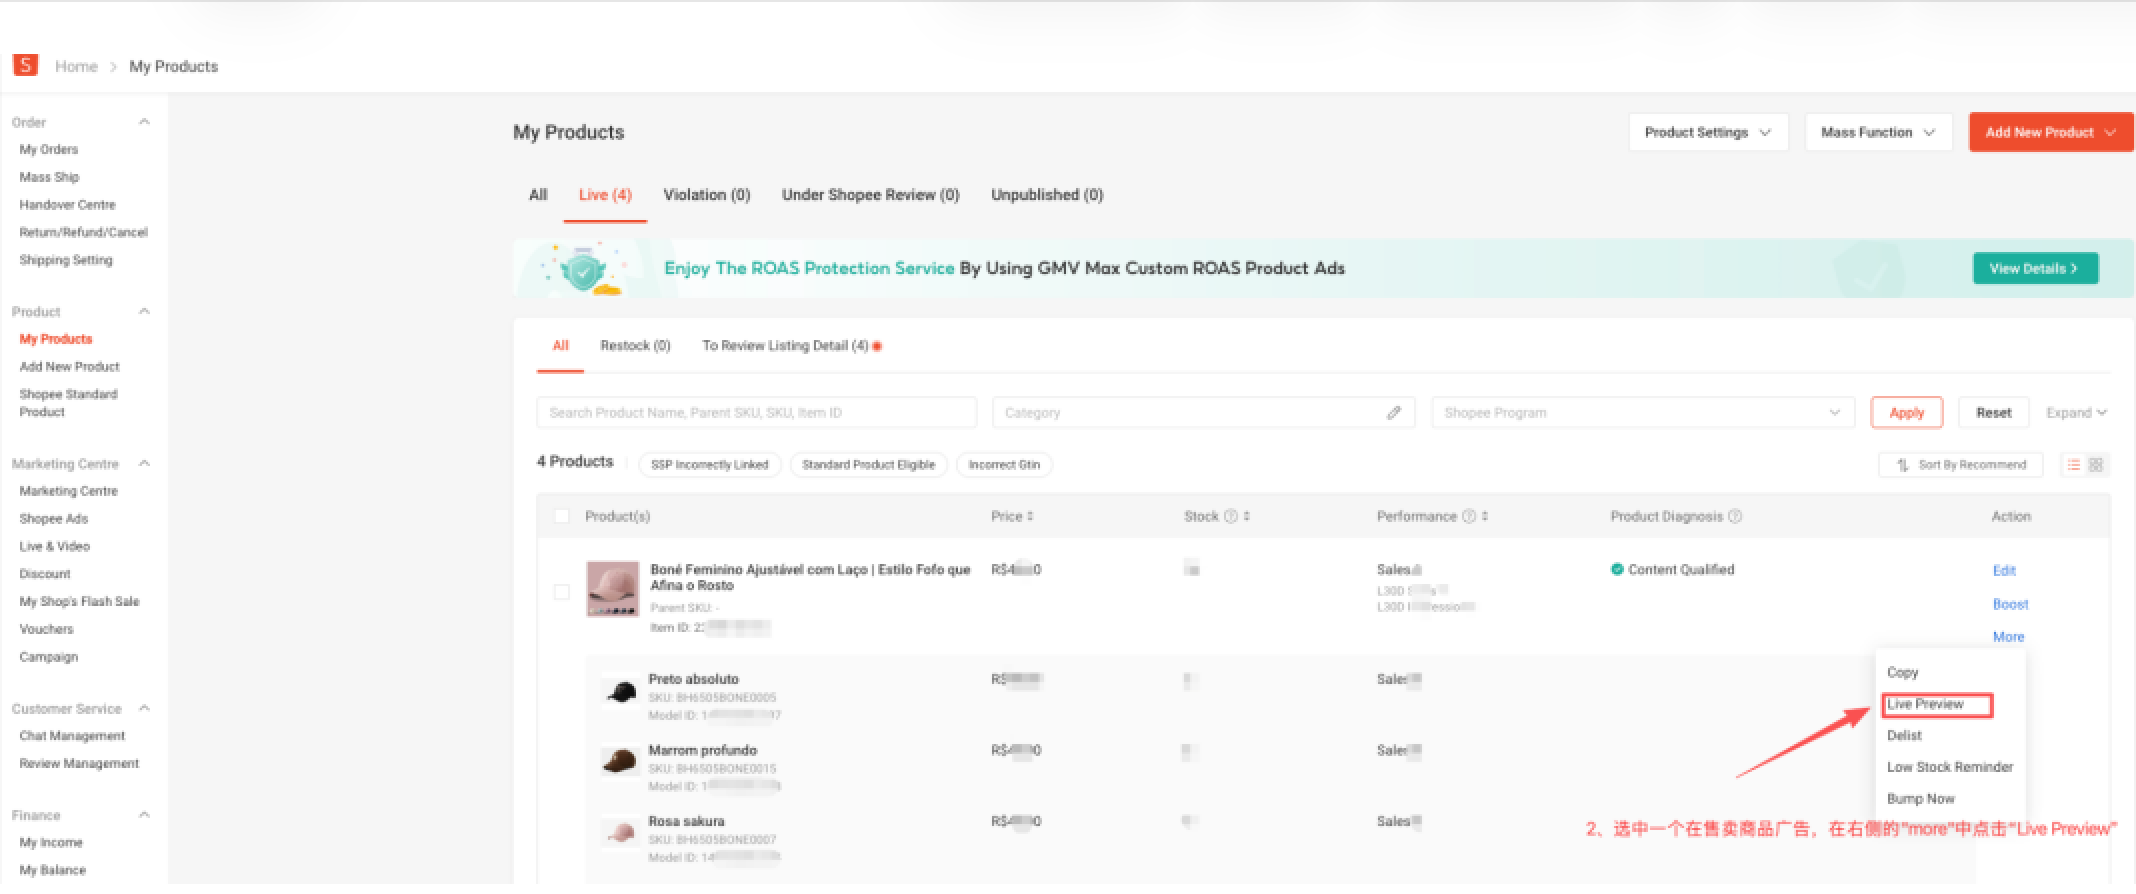This screenshot has height=894, width=2136.
Task: Collapse the Finance sidebar section
Action: (144, 815)
